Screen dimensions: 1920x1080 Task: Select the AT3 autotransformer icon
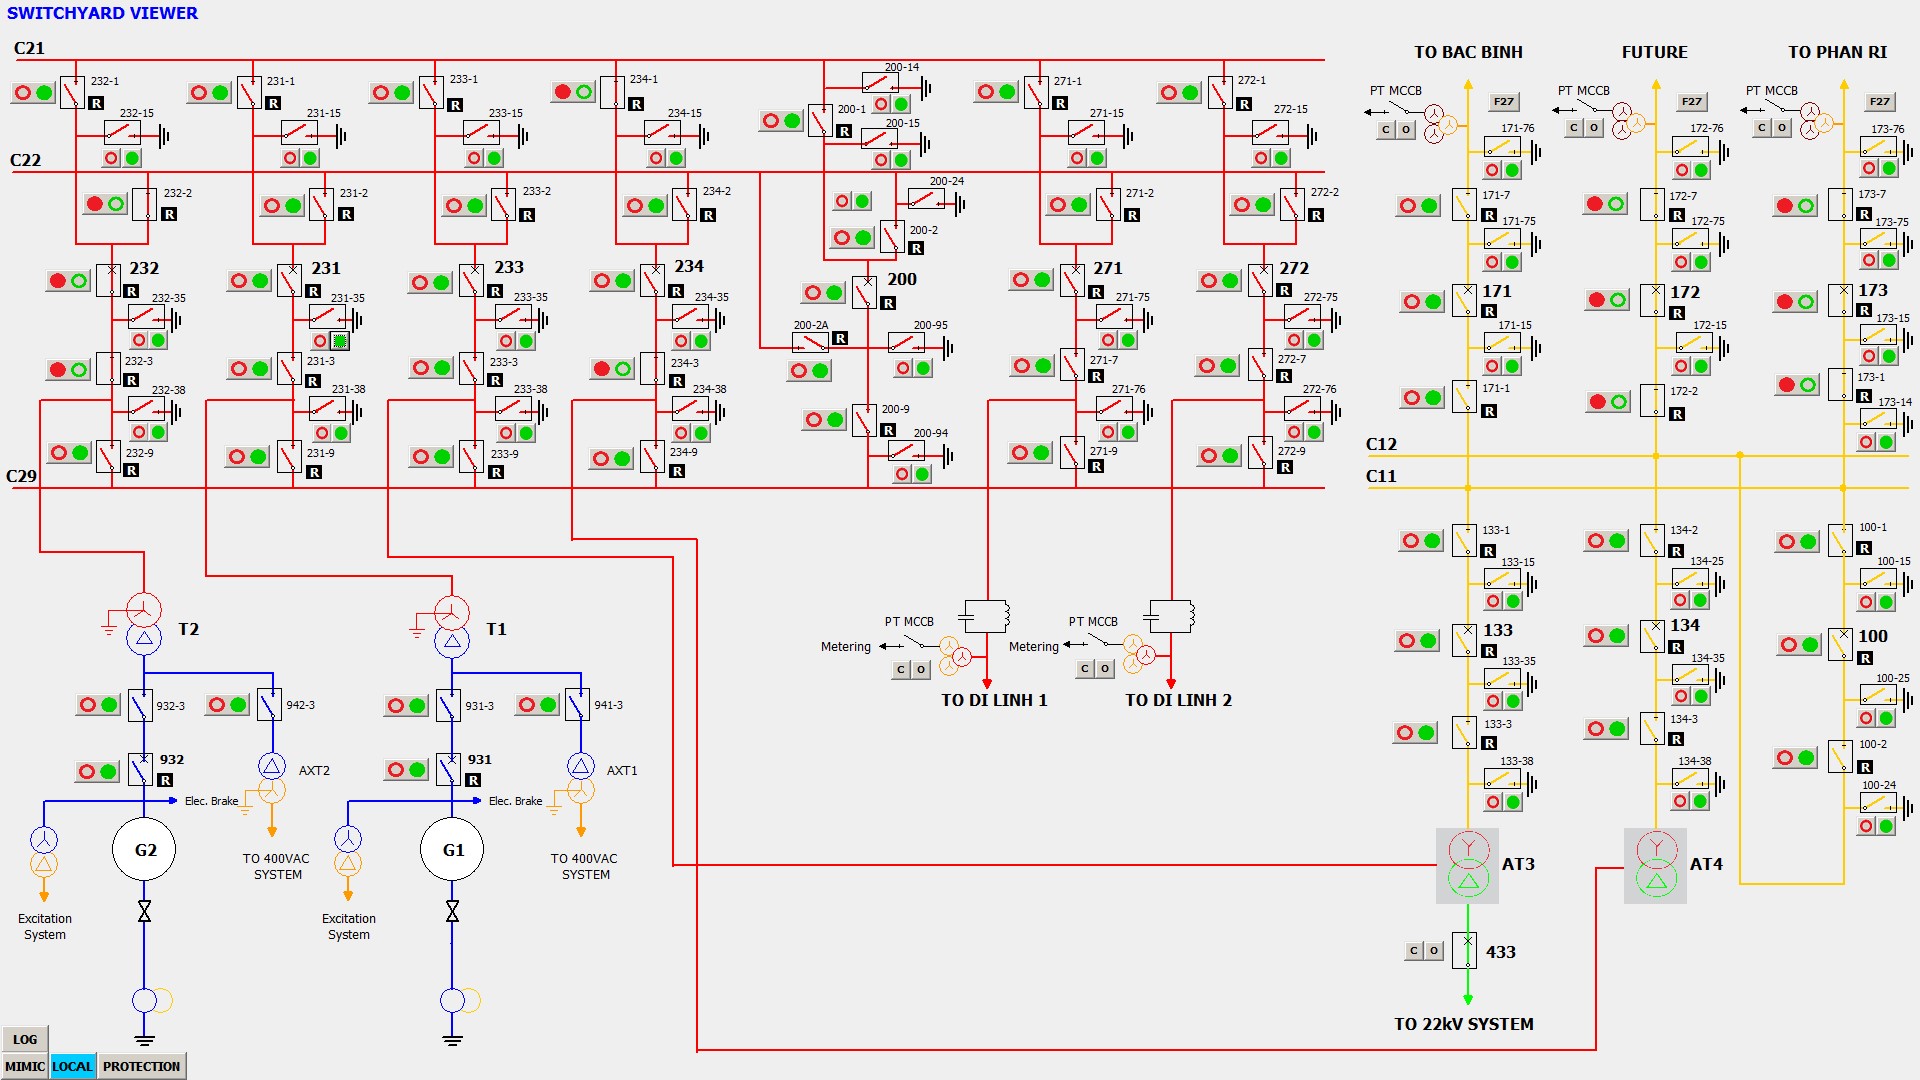(1467, 865)
